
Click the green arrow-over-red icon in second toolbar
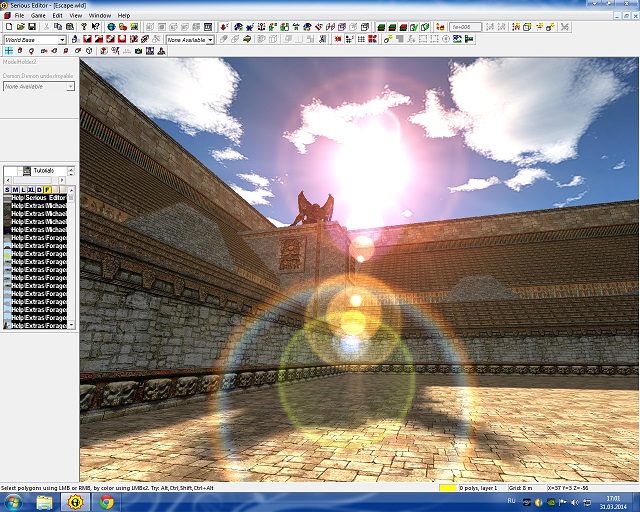(x=247, y=39)
